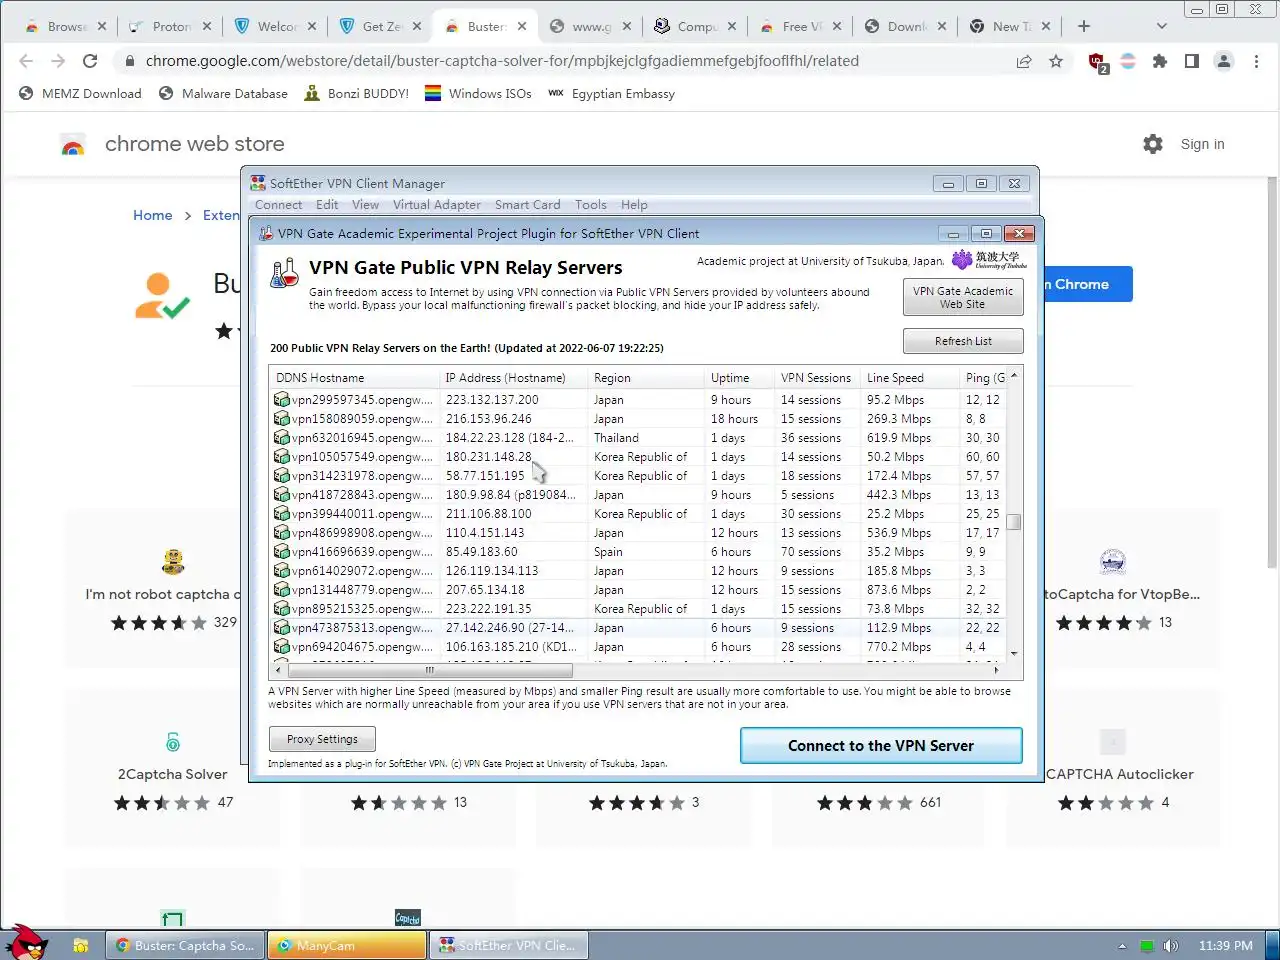
Task: Open the uBlock shield extension icon
Action: point(1097,62)
